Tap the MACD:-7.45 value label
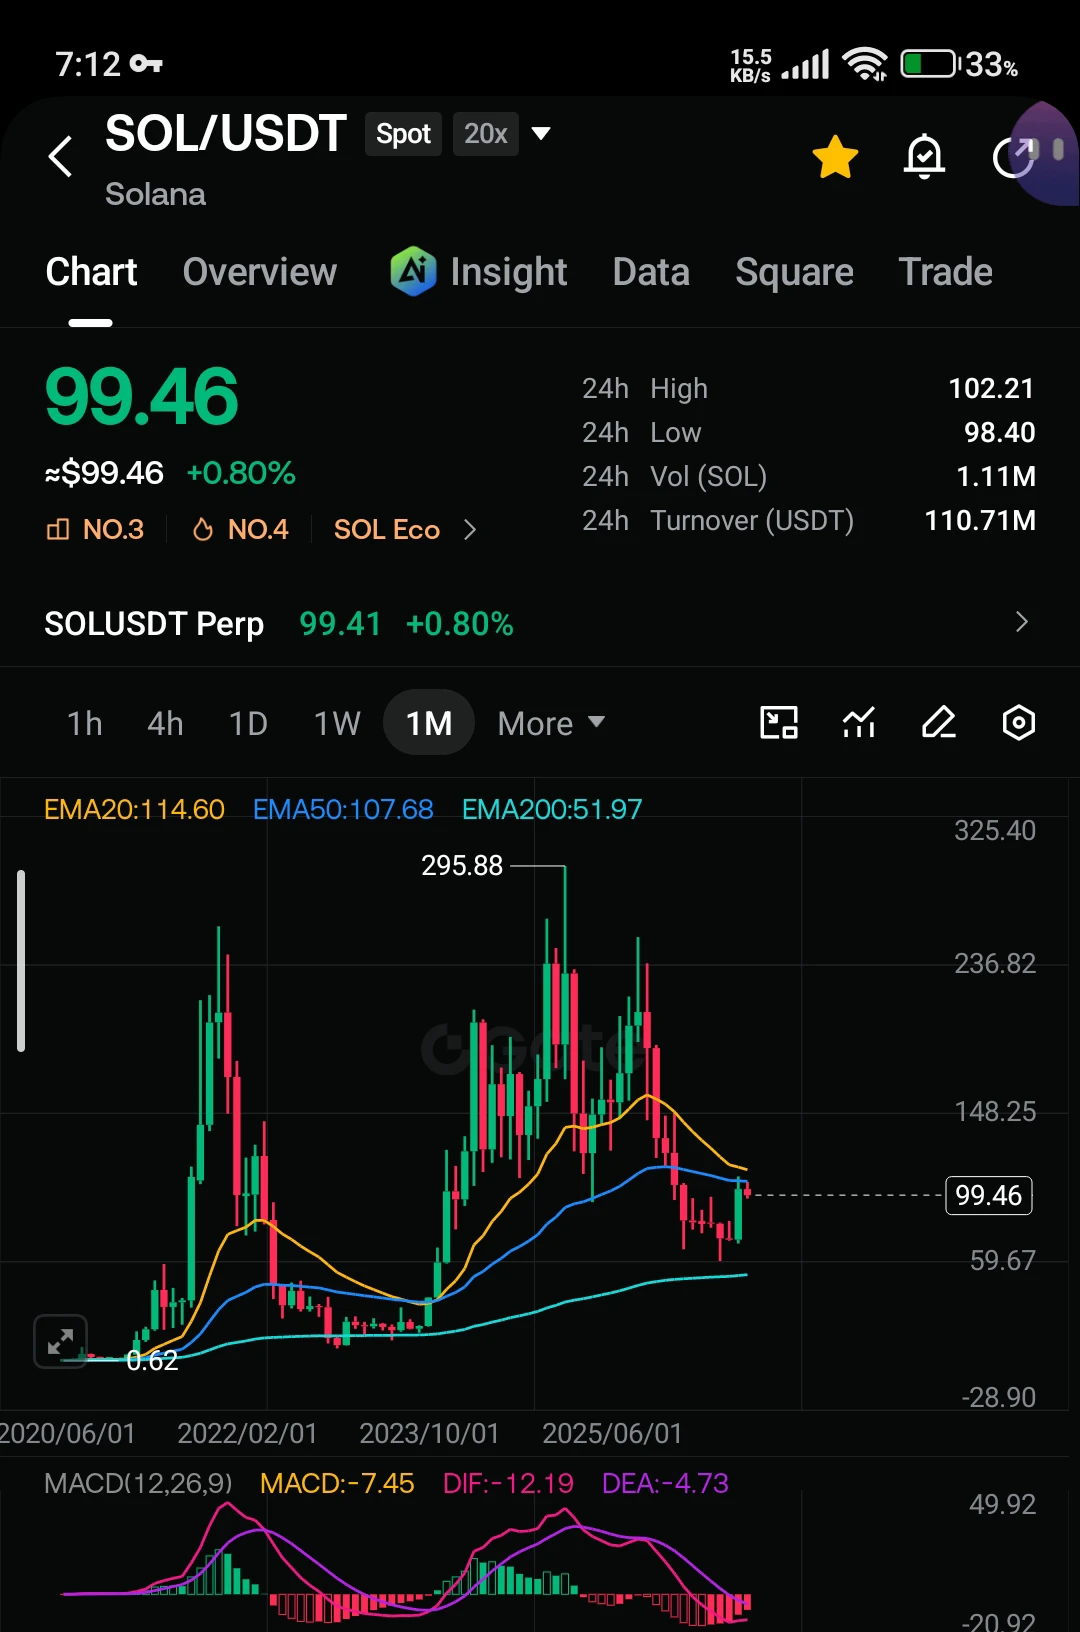 pos(337,1483)
